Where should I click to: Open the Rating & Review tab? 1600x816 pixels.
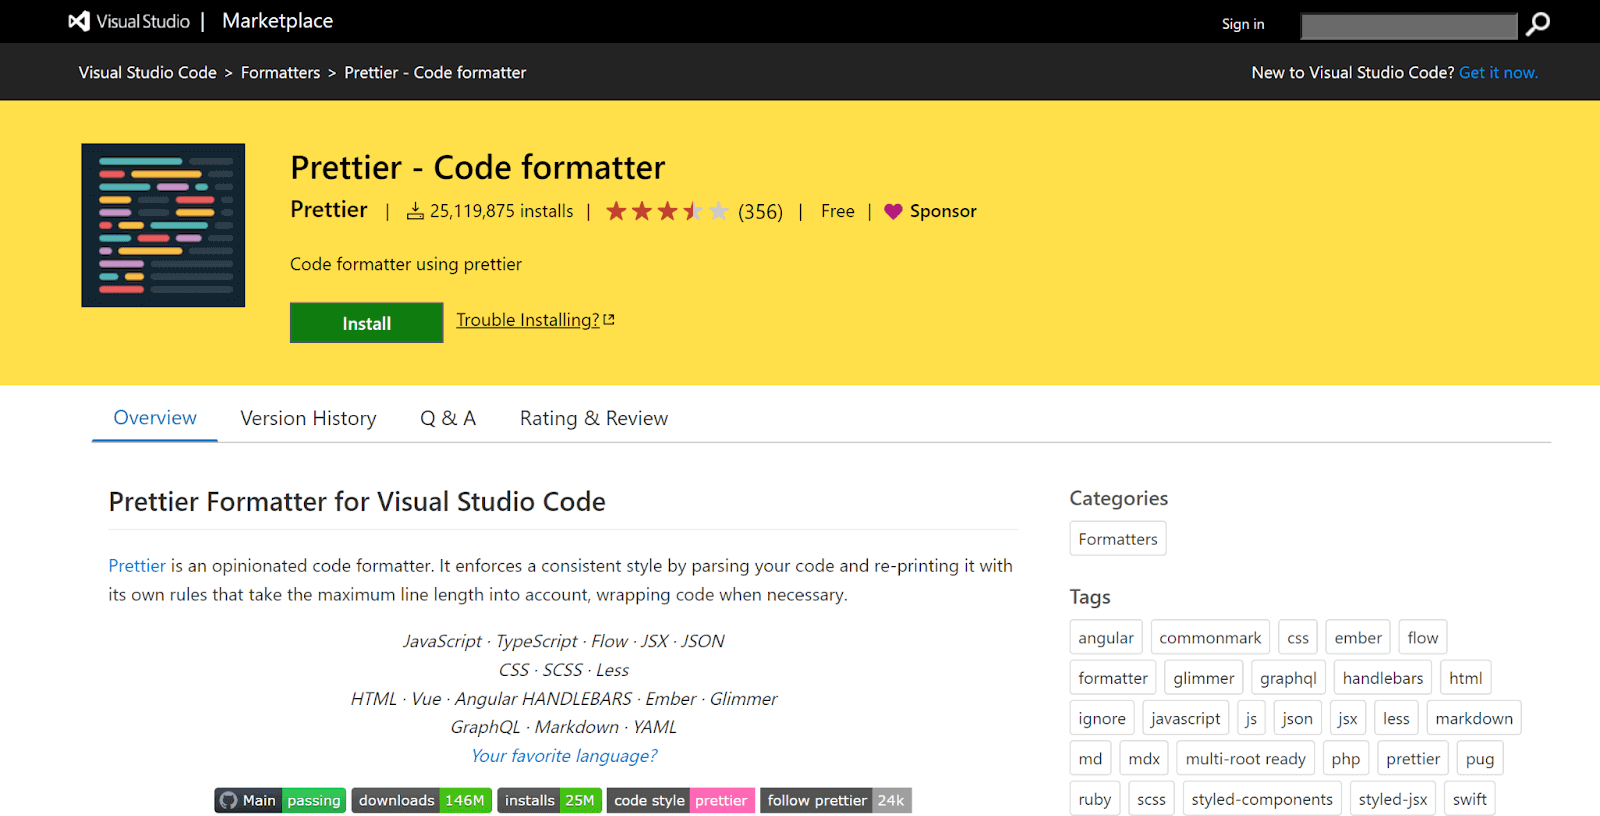point(593,418)
